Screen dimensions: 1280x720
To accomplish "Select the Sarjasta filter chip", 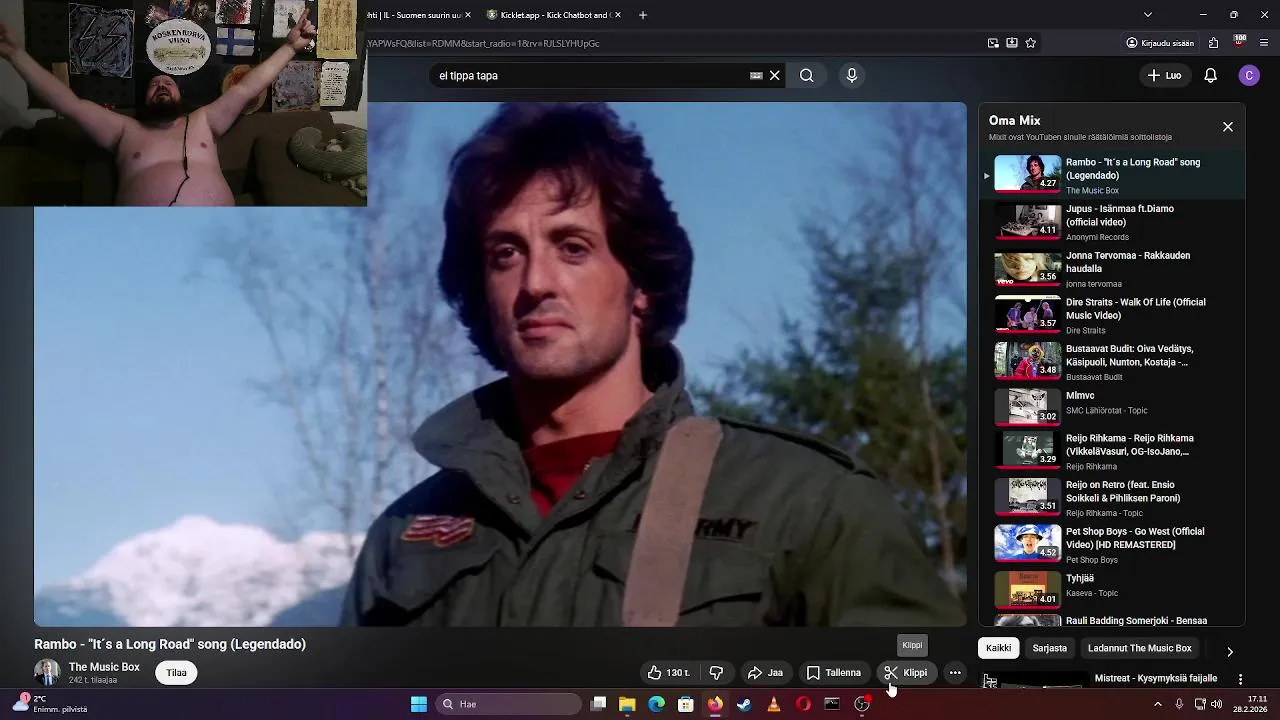I will 1049,648.
